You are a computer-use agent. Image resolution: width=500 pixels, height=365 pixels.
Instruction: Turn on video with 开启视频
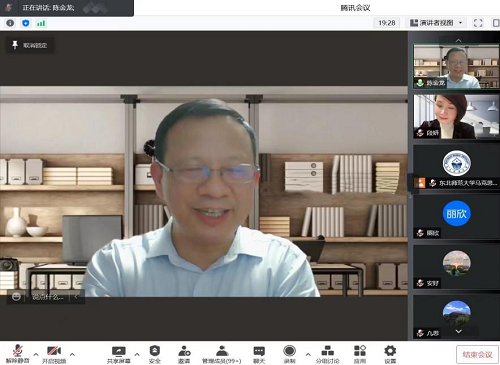tap(54, 354)
